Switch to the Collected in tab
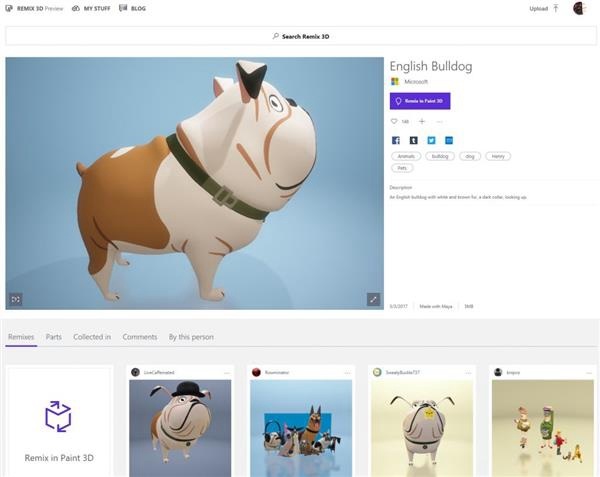 click(x=92, y=337)
